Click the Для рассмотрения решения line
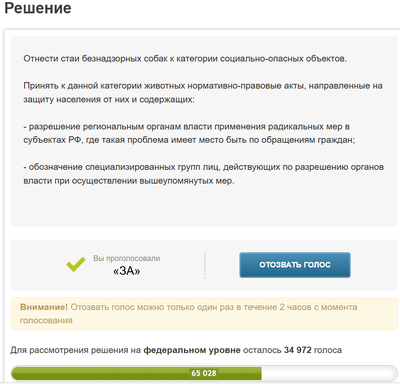The height and width of the screenshot is (384, 400). click(176, 350)
